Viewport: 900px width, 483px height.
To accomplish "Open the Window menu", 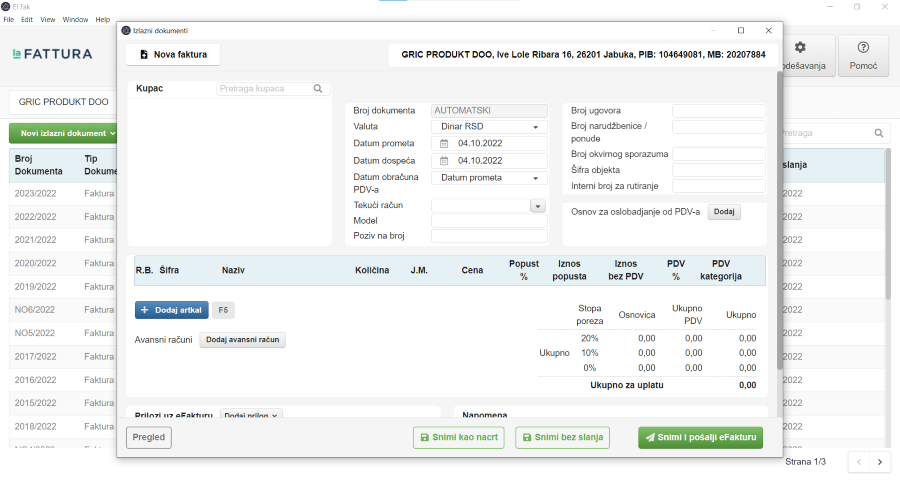I will 75,19.
